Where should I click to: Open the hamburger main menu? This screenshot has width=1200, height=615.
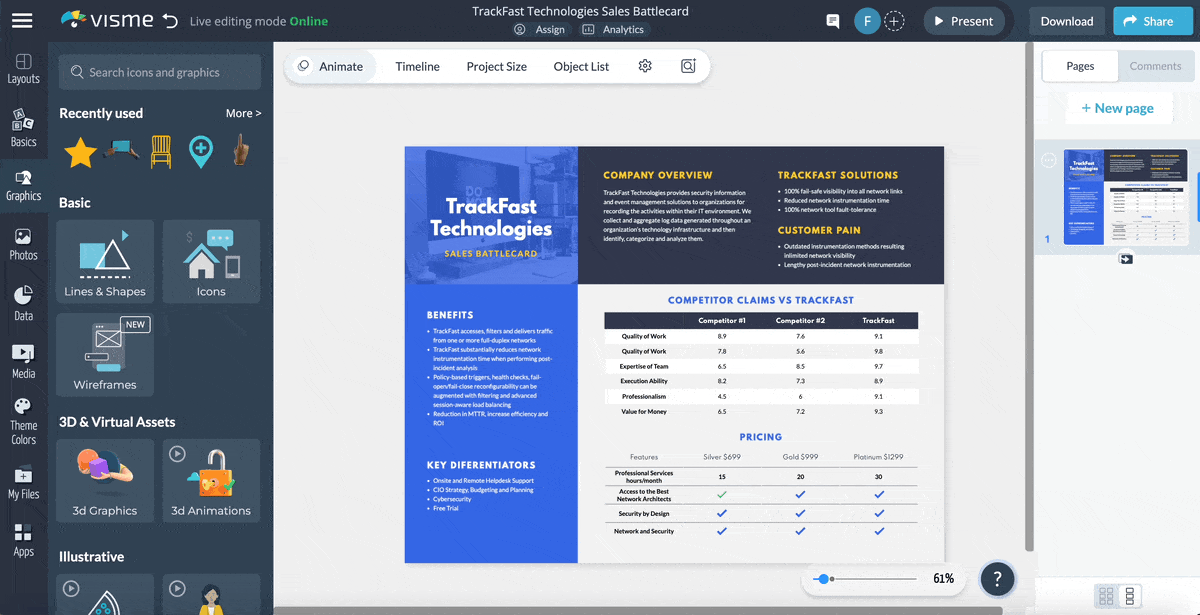point(22,20)
